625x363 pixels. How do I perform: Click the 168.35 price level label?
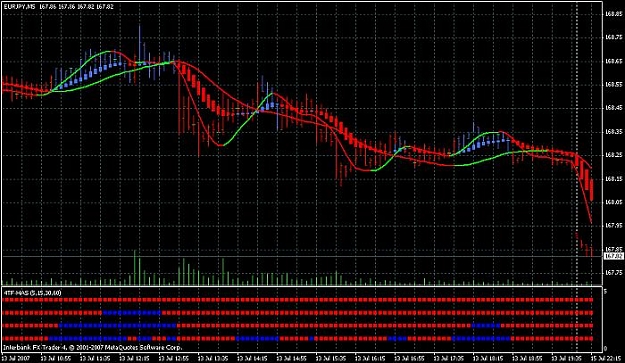click(x=613, y=132)
